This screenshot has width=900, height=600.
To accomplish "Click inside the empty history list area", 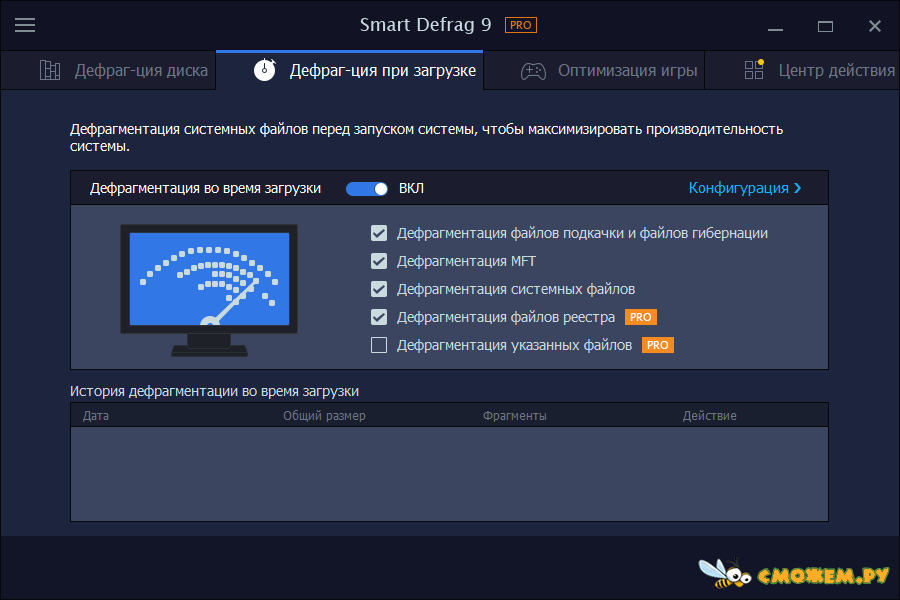I will click(449, 474).
